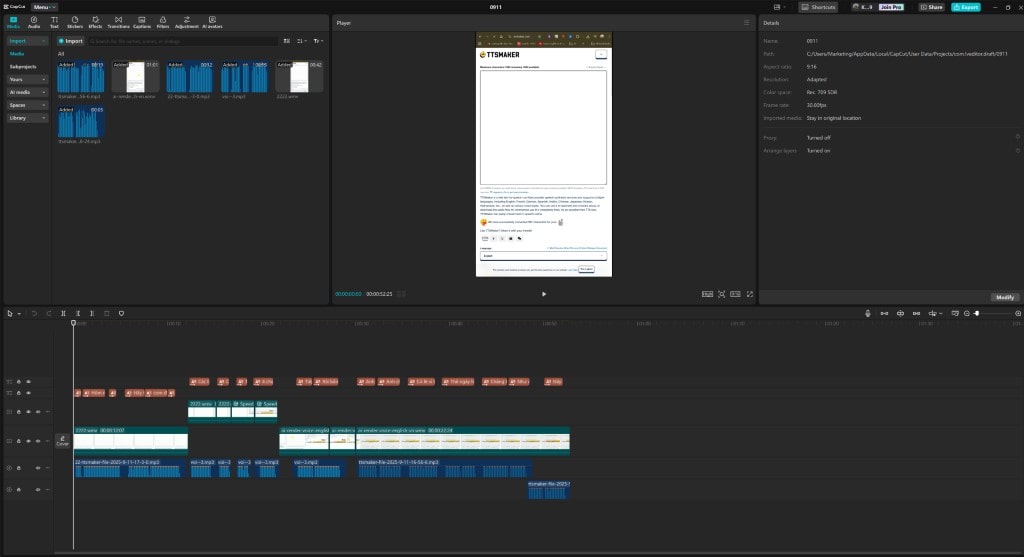Open player fullscreen view icon
1024x557 pixels.
tap(750, 294)
